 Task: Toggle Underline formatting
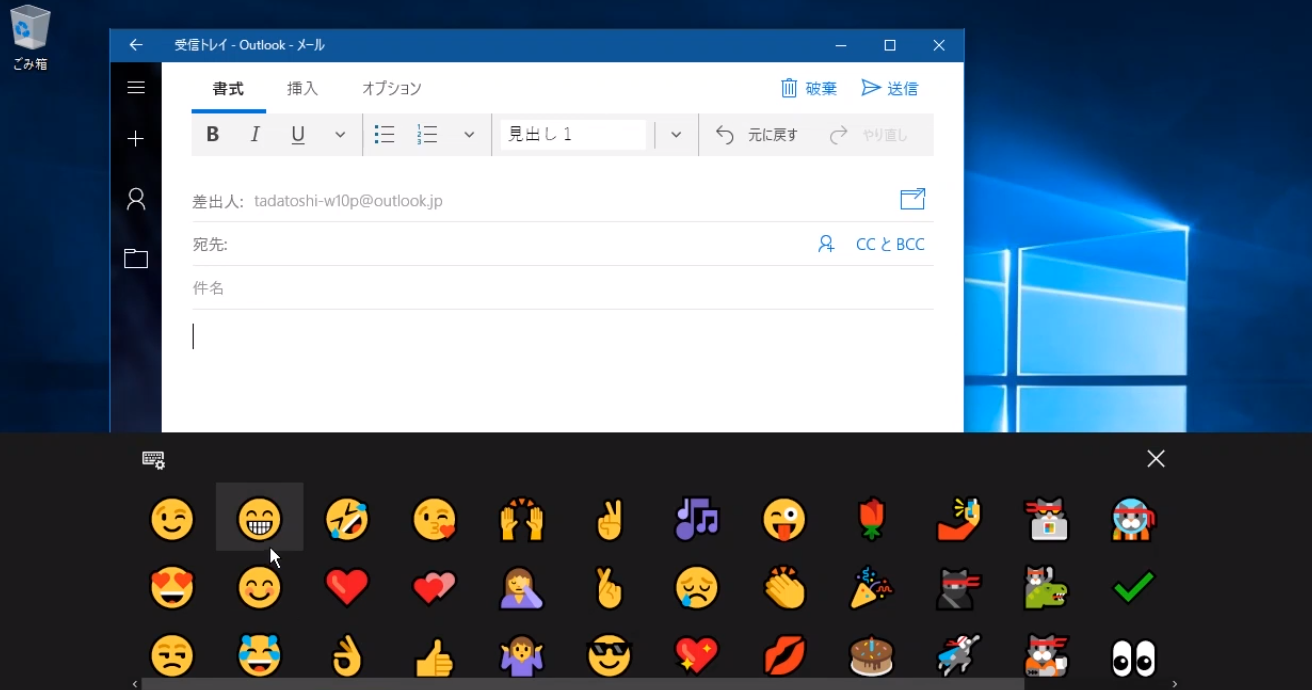click(298, 135)
